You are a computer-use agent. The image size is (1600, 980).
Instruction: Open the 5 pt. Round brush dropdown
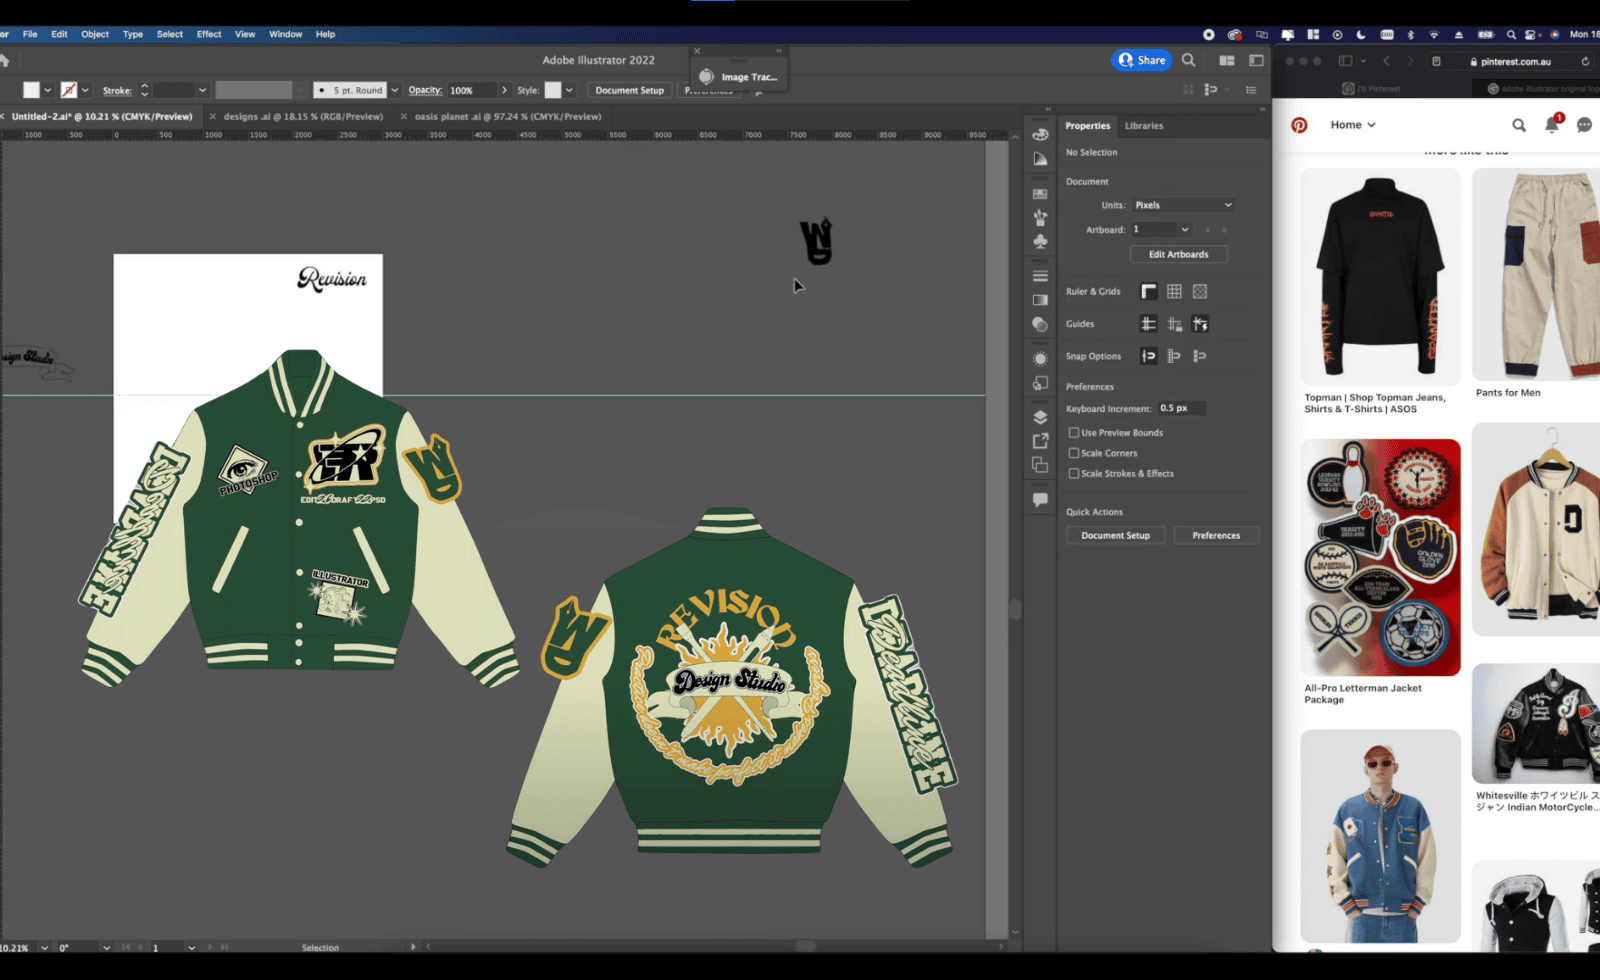395,90
